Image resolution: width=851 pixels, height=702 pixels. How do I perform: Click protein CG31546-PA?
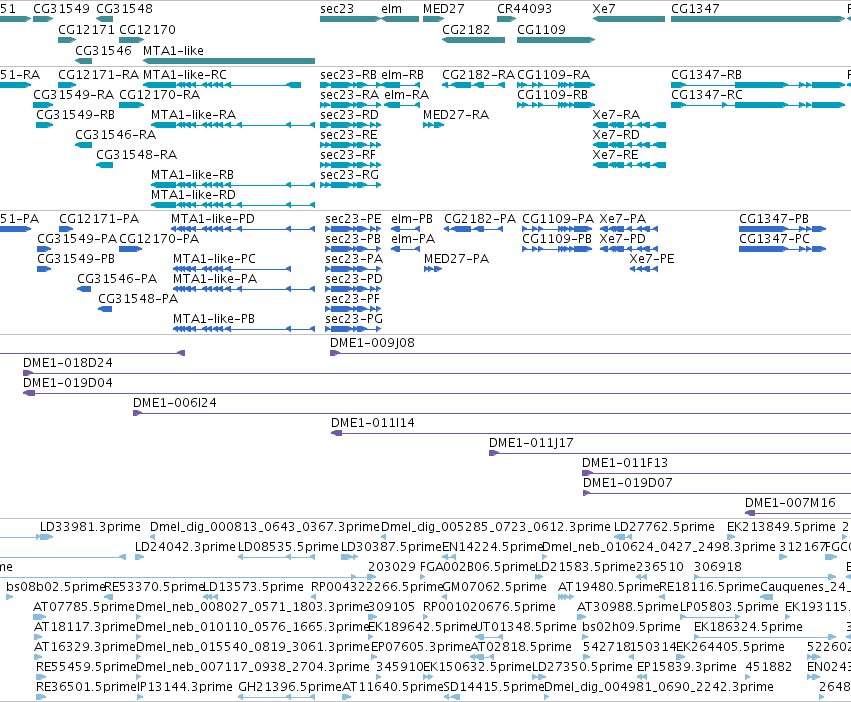click(84, 289)
